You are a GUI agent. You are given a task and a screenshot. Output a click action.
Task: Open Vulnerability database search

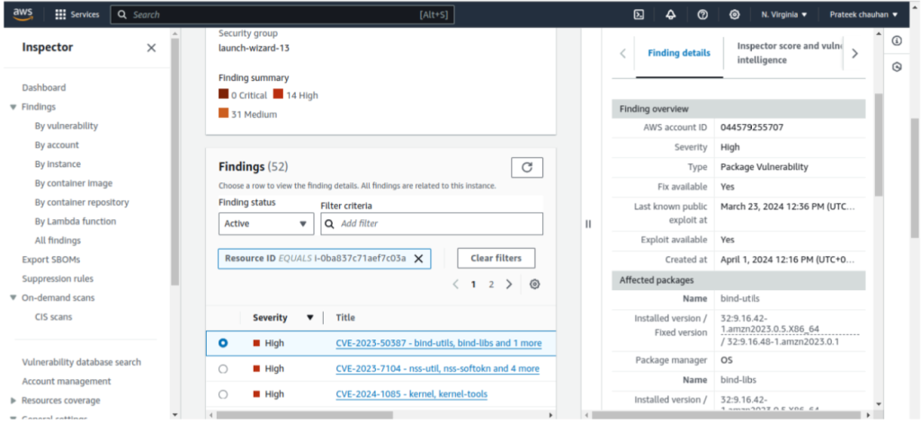tap(82, 362)
